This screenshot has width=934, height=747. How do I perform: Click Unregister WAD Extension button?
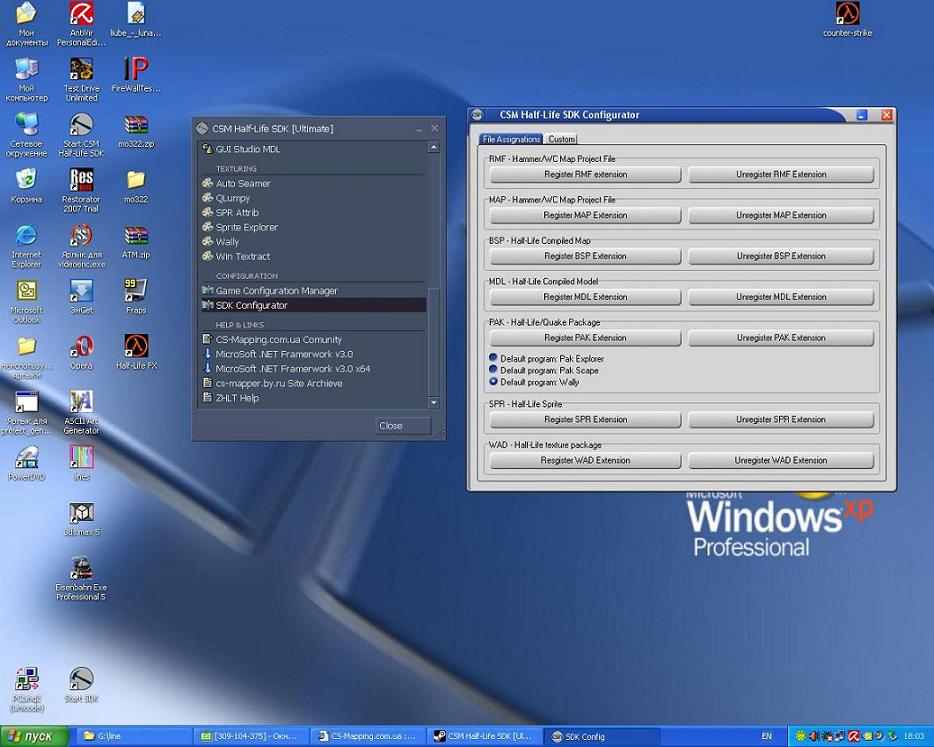781,460
